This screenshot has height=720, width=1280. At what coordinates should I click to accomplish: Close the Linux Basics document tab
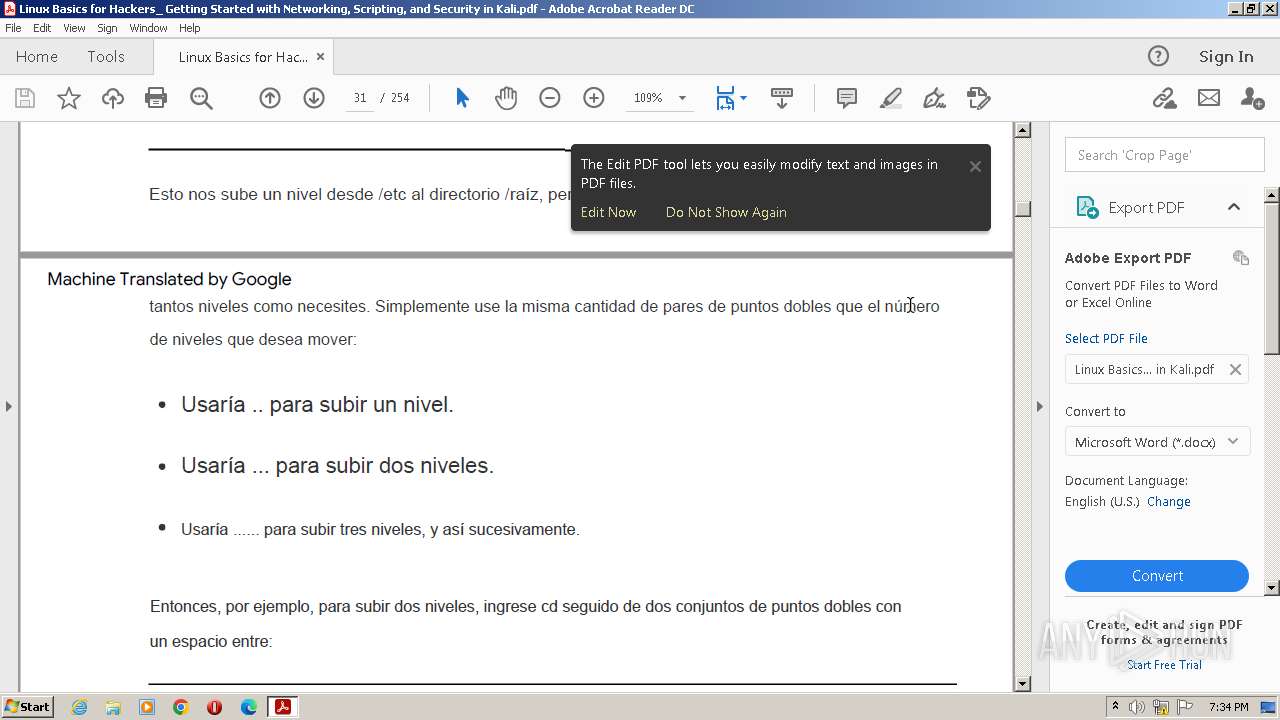320,57
